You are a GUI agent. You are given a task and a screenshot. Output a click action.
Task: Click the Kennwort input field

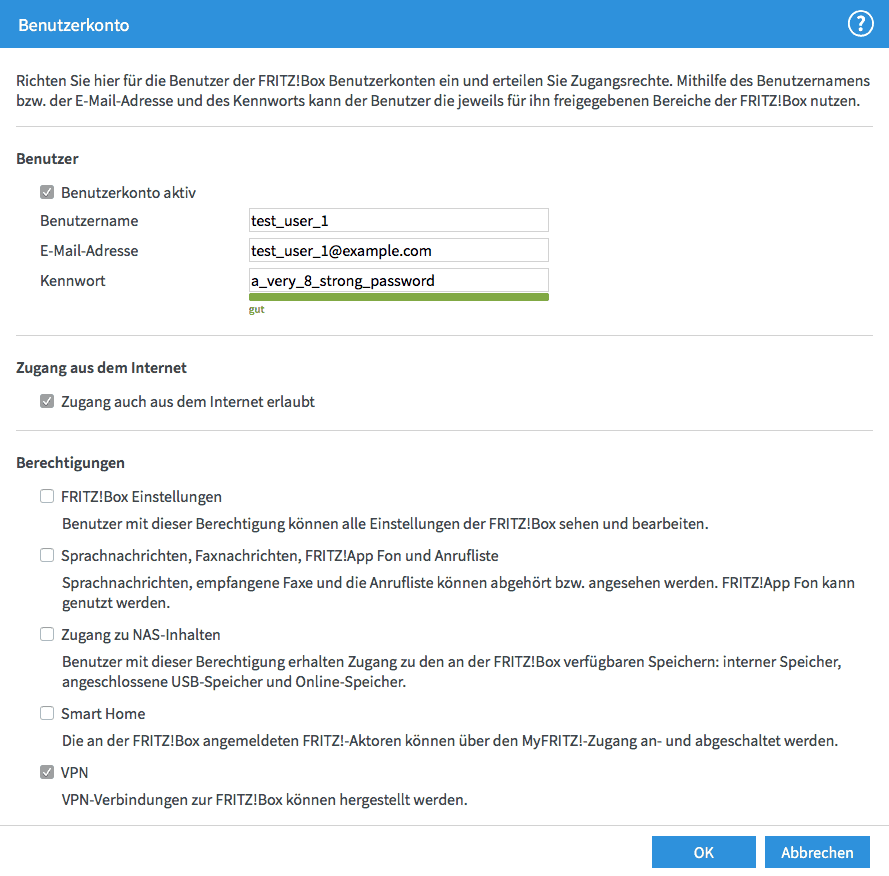[x=399, y=280]
